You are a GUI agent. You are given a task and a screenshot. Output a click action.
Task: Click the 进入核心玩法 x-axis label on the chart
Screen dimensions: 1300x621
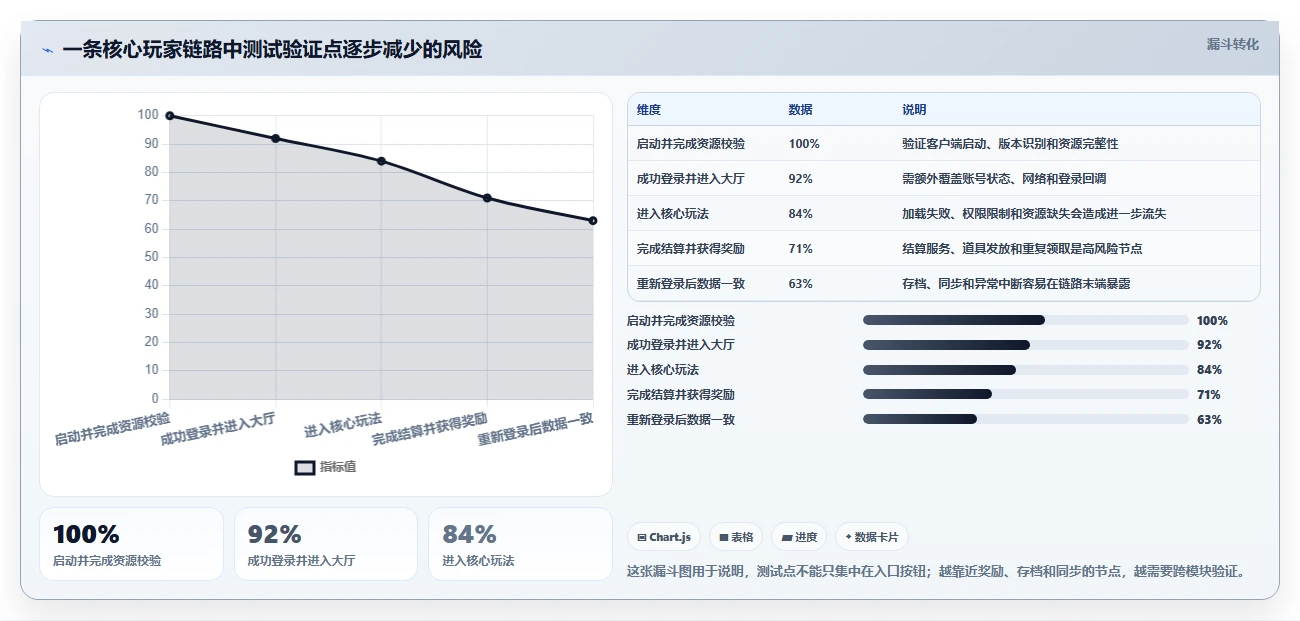[345, 426]
